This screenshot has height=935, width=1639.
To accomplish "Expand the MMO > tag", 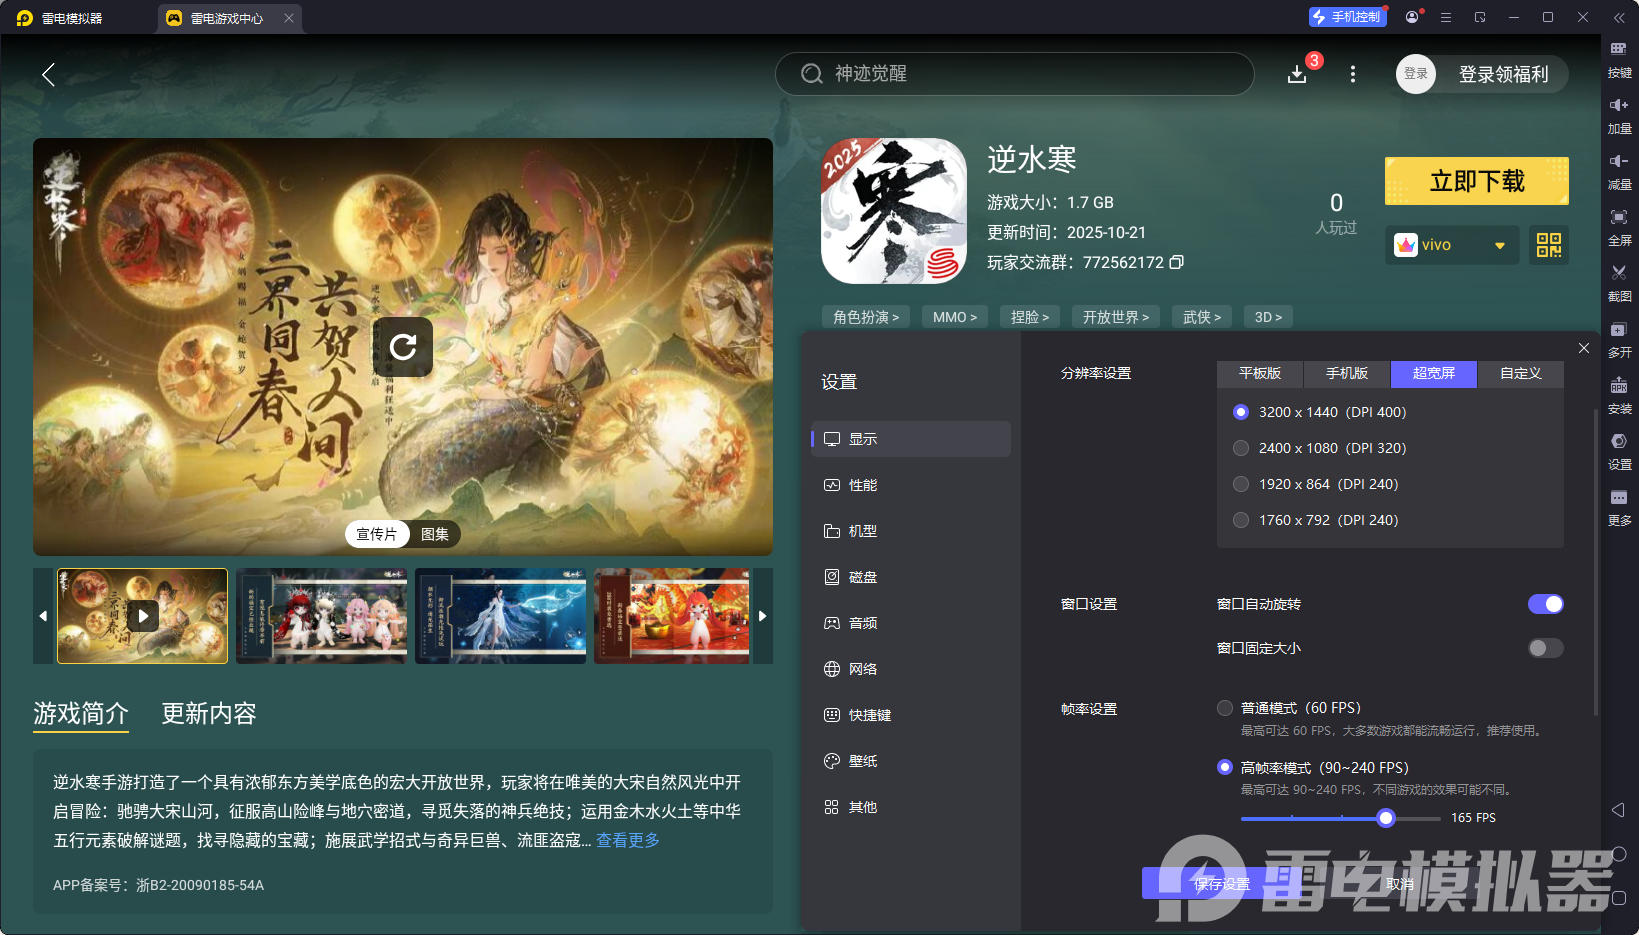I will pyautogui.click(x=955, y=317).
